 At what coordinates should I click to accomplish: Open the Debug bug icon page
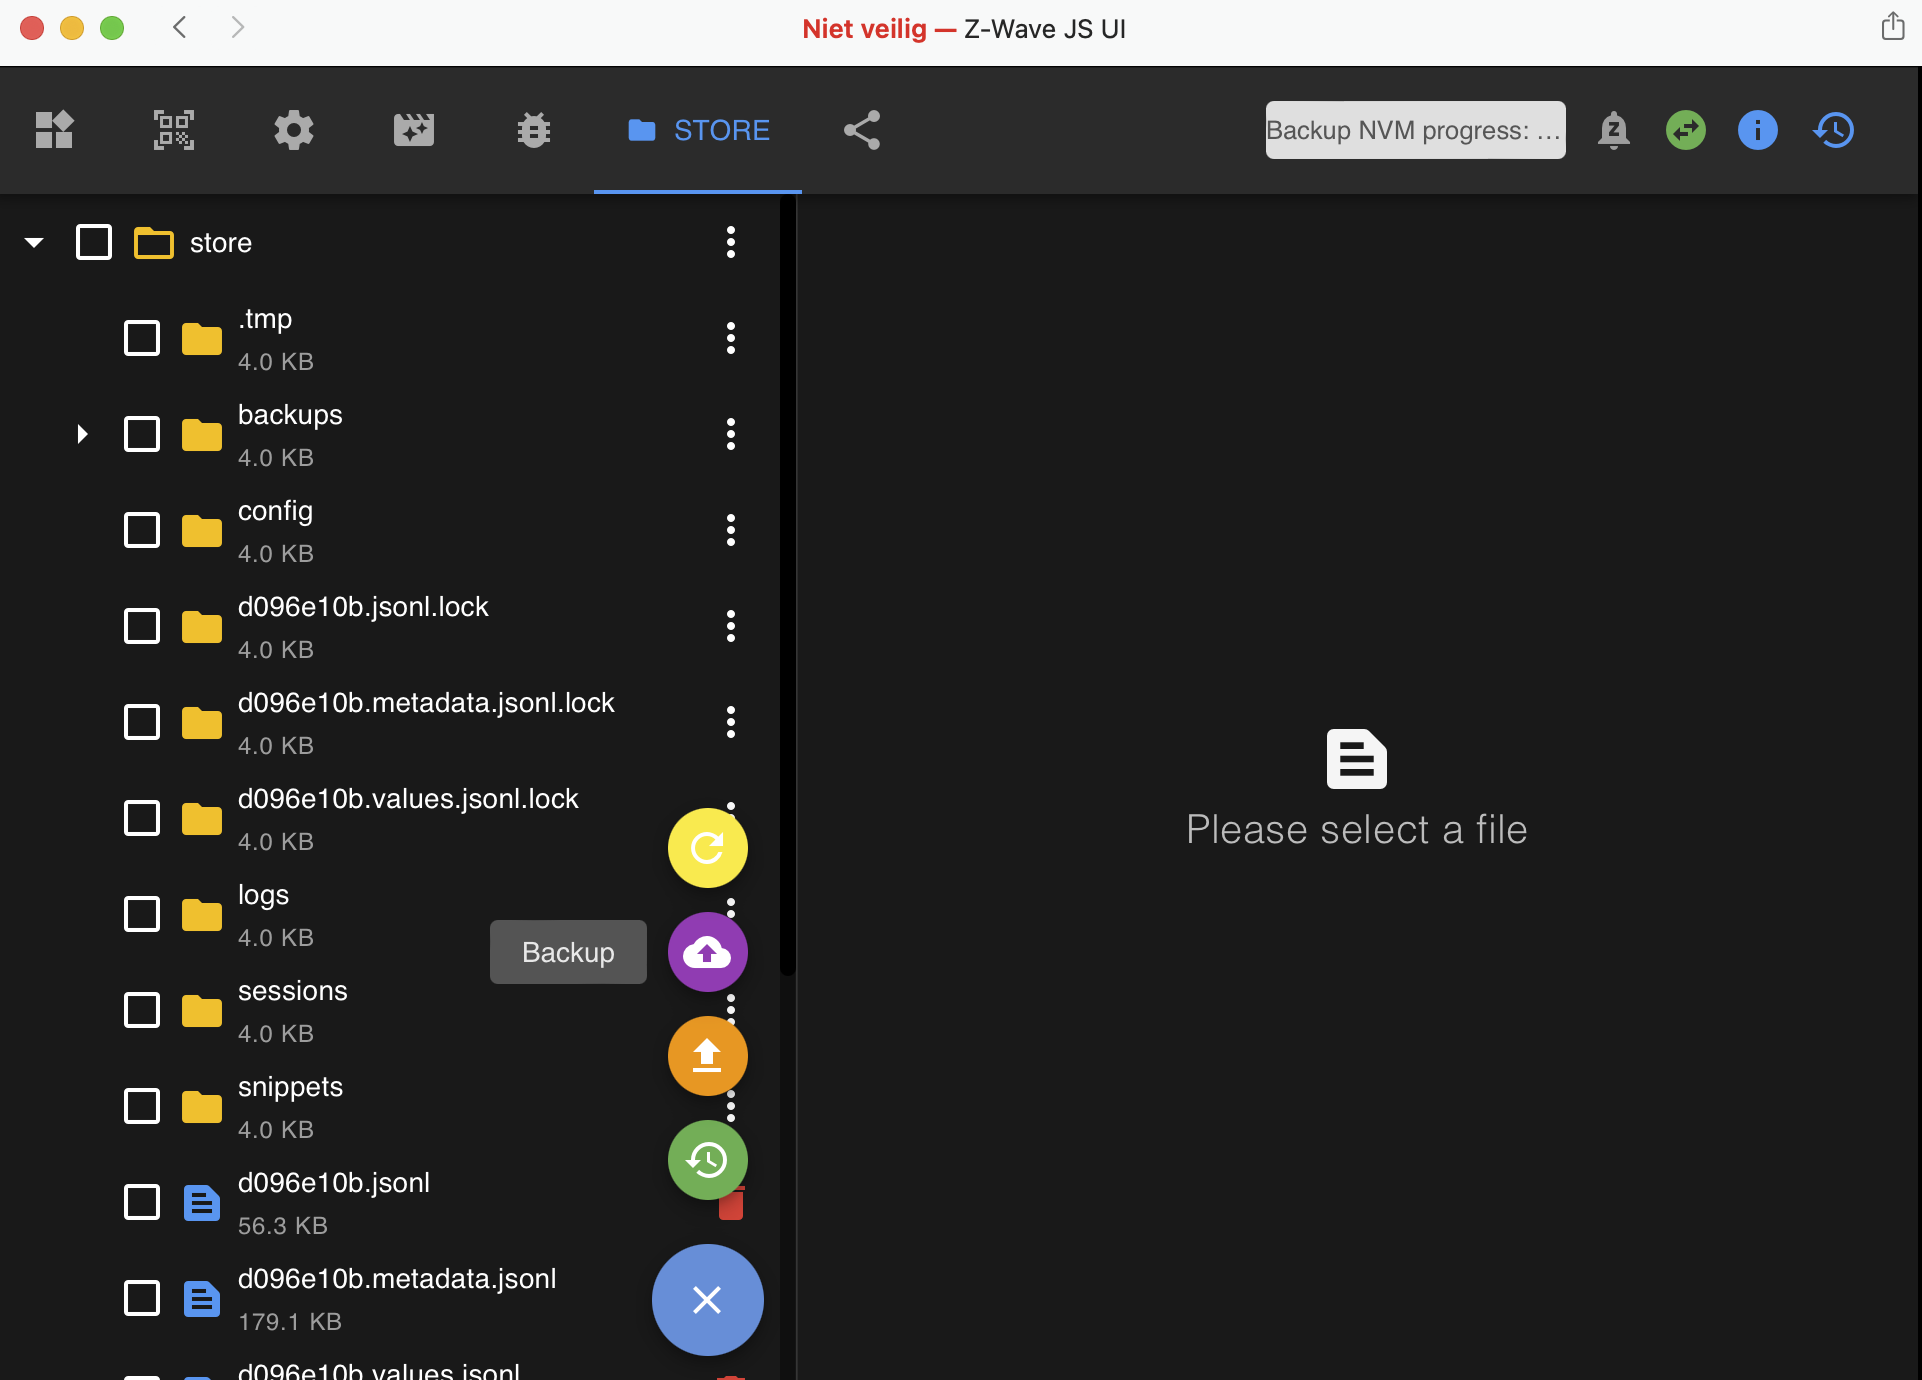tap(534, 130)
